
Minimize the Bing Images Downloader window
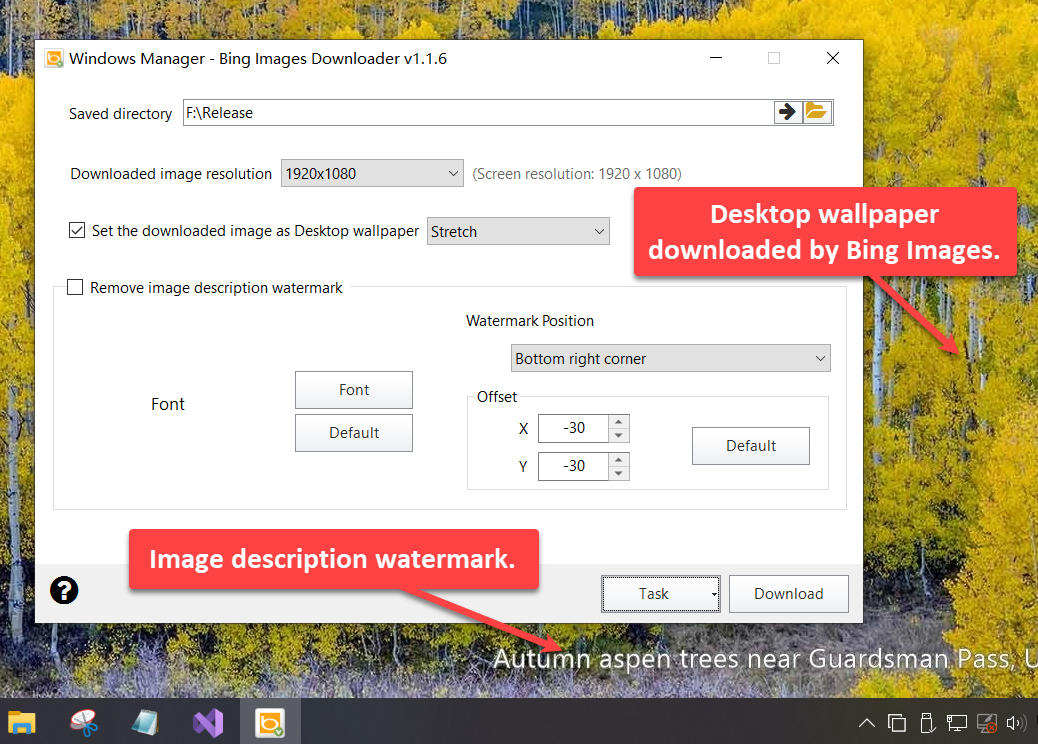click(716, 58)
